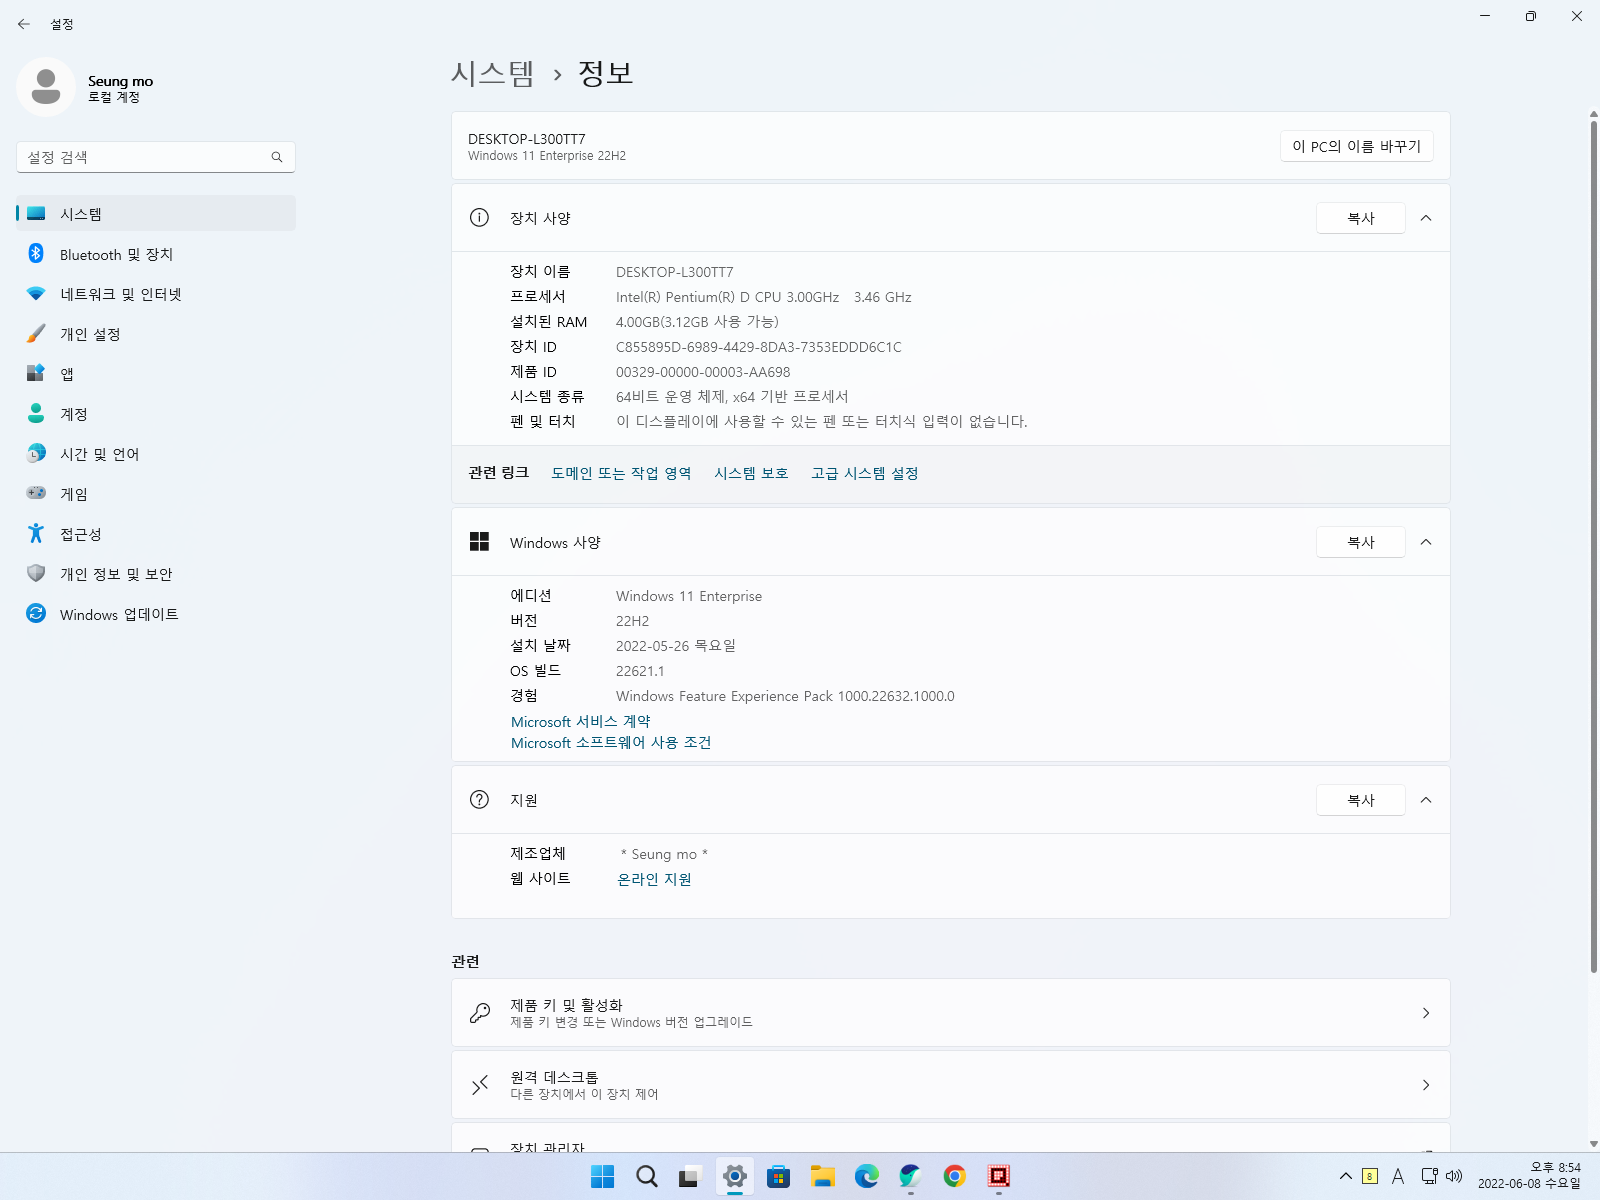Expand 원격 데스크톱 chevron arrow
Viewport: 1600px width, 1200px height.
coord(1426,1085)
